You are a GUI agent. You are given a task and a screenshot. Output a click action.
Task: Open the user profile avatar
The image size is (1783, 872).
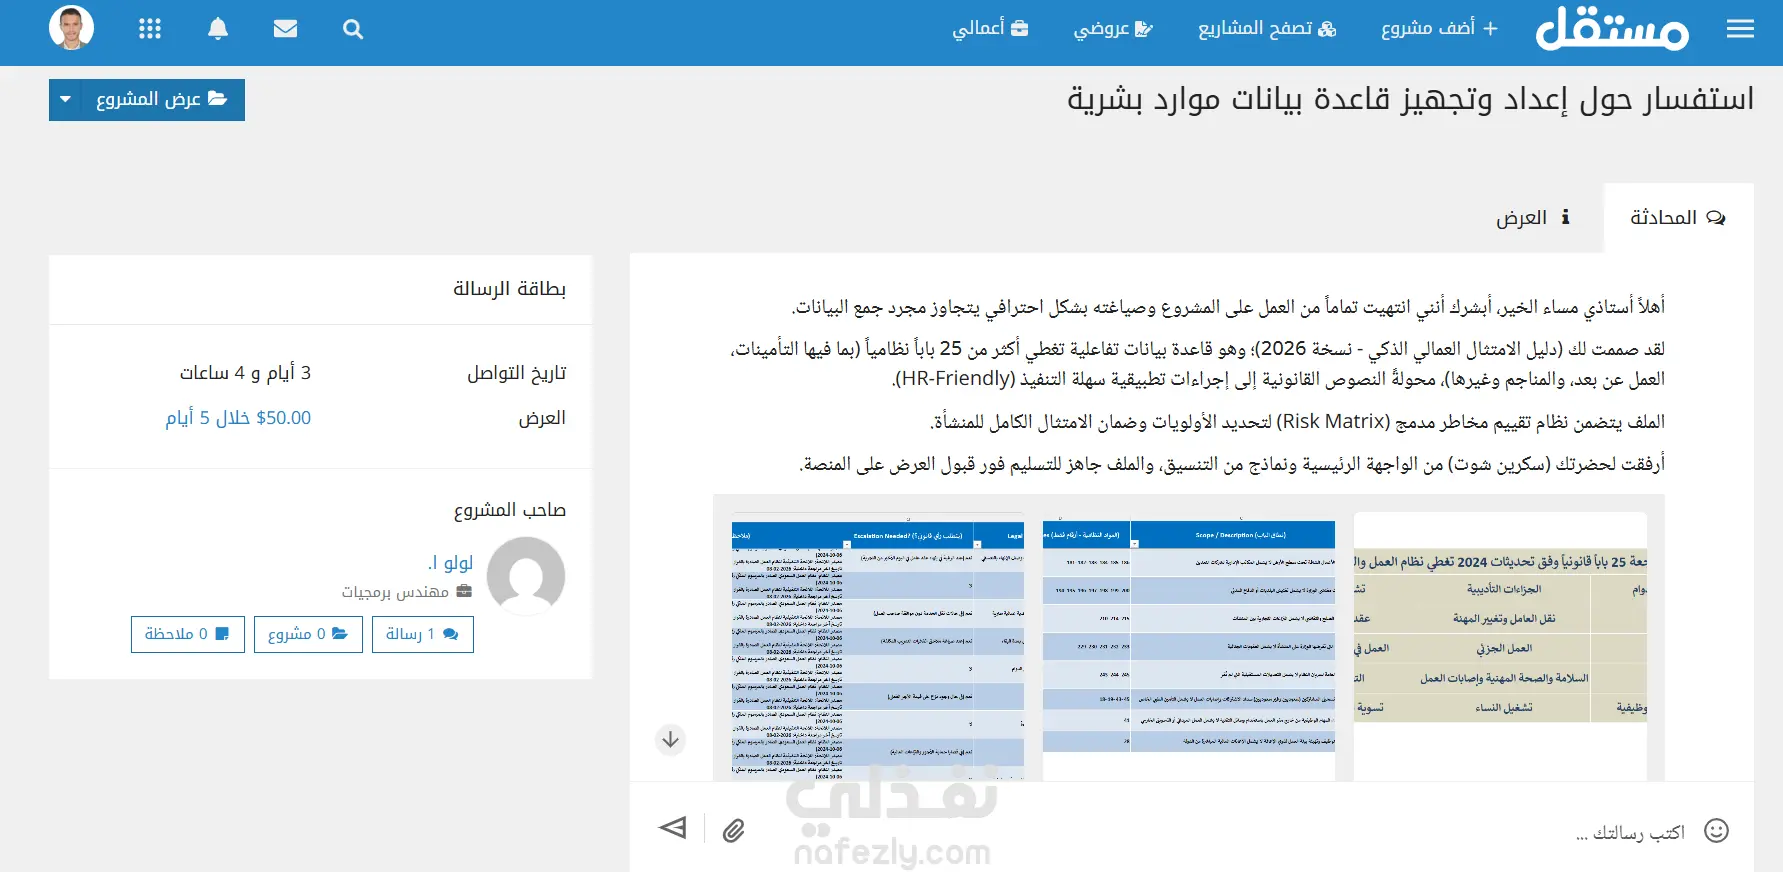[72, 28]
